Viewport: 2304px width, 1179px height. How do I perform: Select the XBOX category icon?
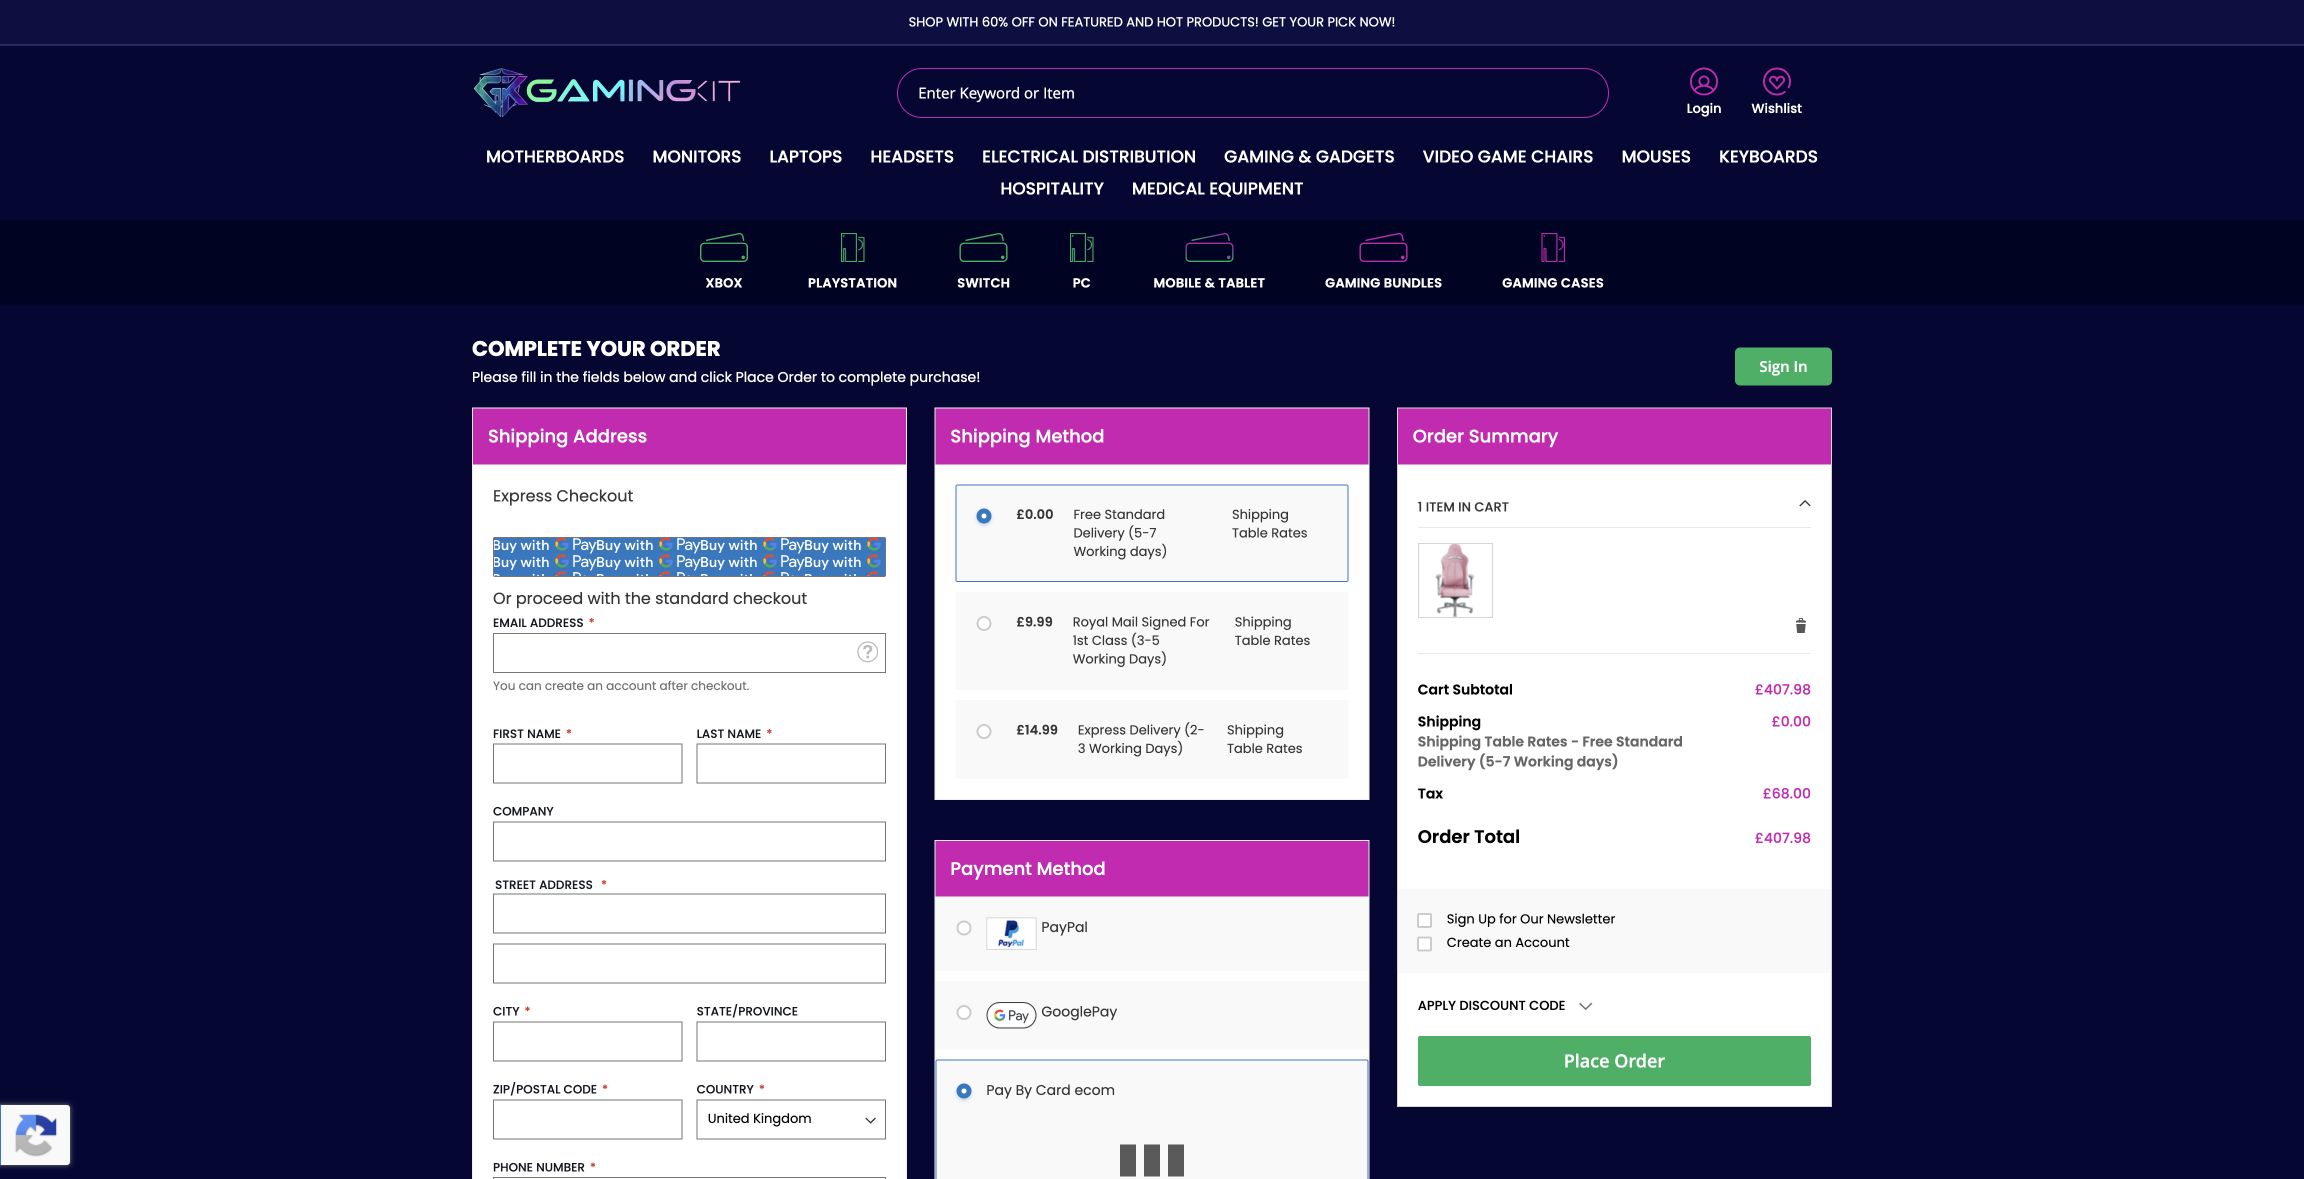(723, 247)
